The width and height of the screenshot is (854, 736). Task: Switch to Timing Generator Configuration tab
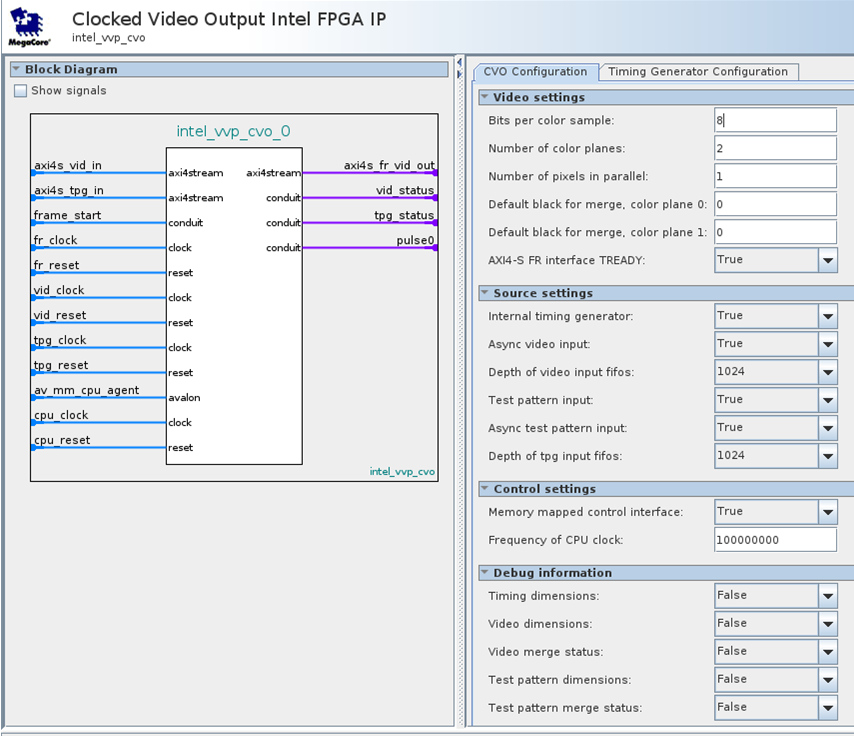(698, 72)
